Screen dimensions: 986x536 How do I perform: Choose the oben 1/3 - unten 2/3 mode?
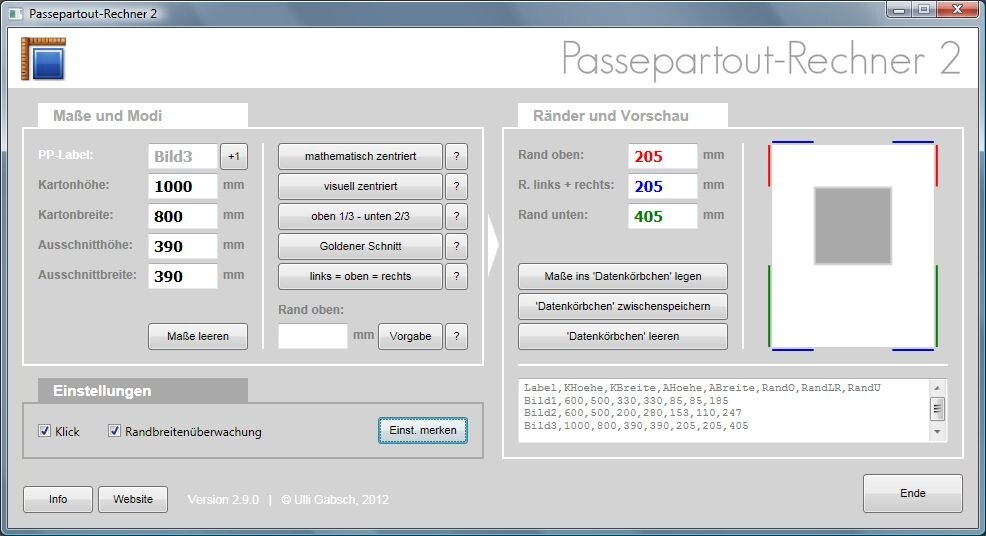tap(360, 216)
